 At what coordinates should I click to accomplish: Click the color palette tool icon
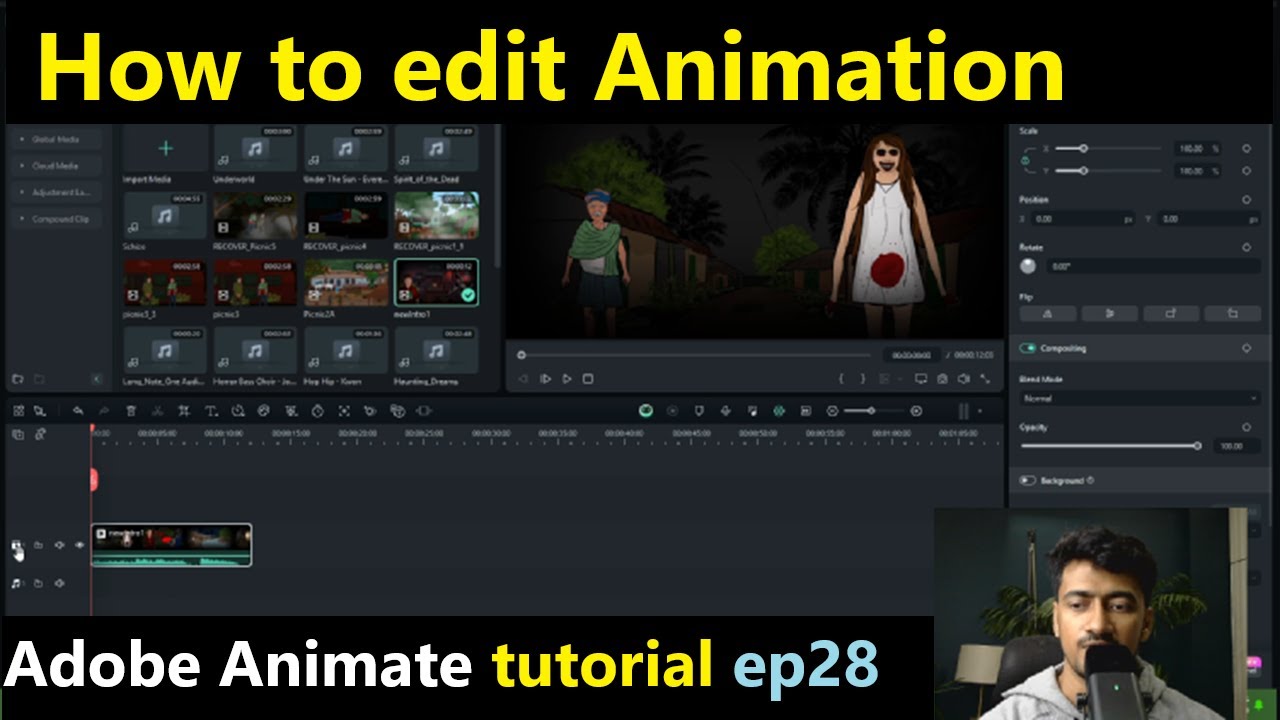tap(264, 411)
